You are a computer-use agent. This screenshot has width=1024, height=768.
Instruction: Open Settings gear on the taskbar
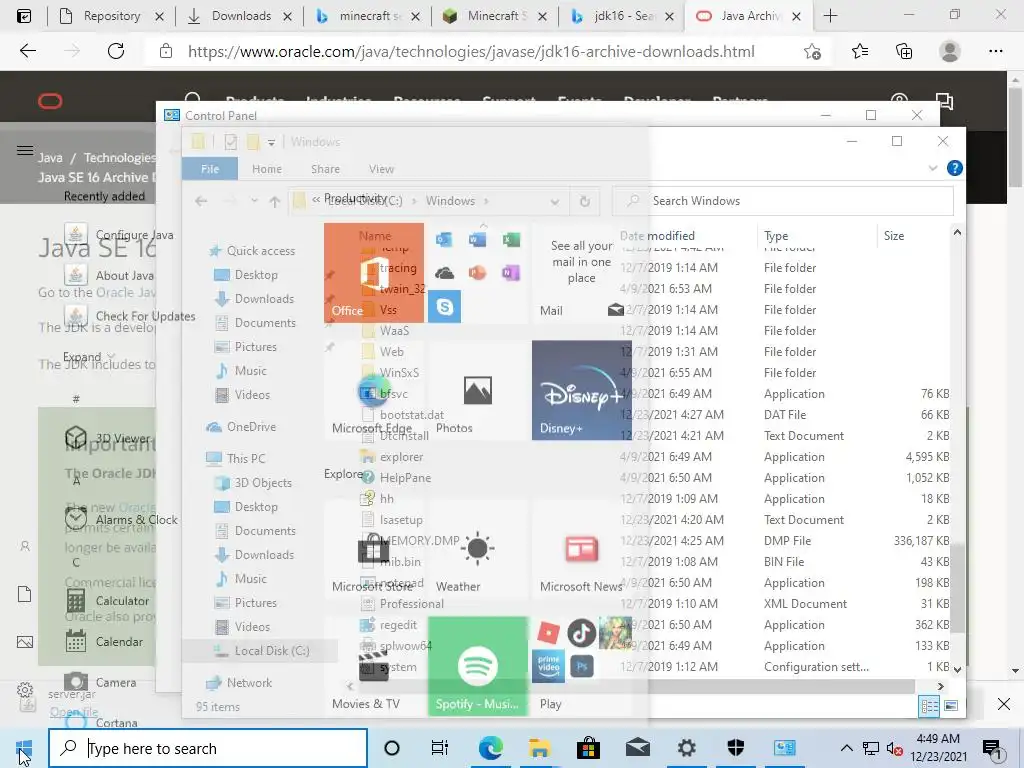pyautogui.click(x=686, y=748)
